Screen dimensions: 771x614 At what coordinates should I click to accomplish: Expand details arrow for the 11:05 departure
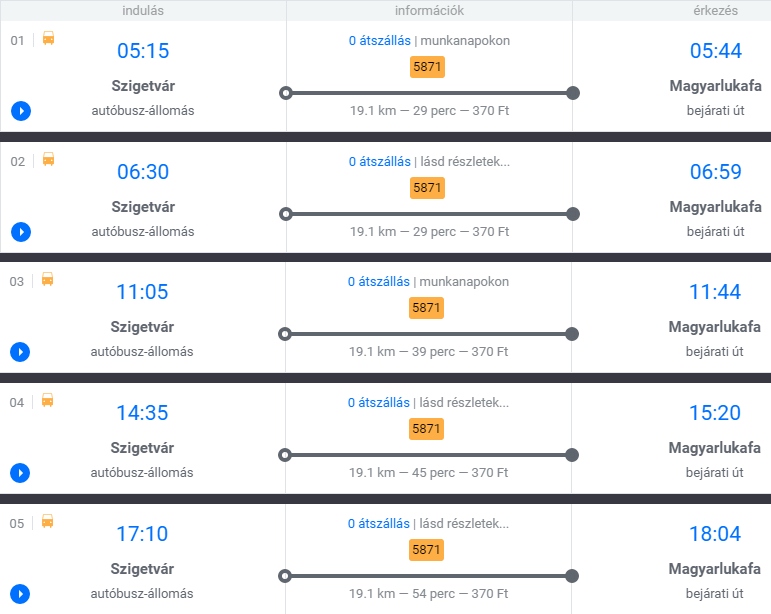pyautogui.click(x=21, y=352)
